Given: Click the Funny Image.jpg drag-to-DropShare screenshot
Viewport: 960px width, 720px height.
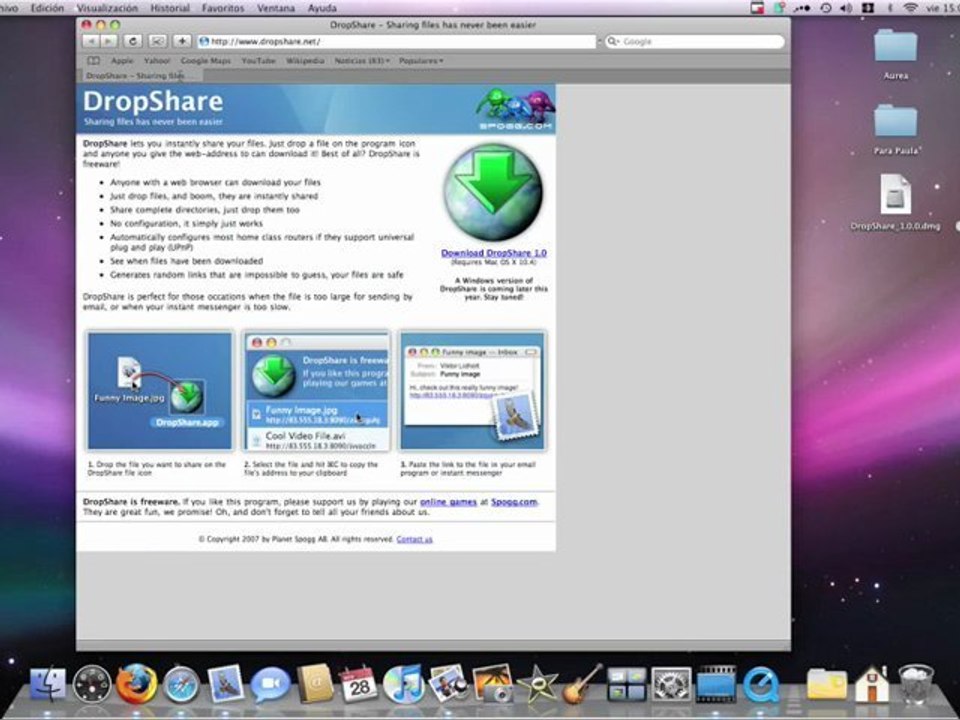Looking at the screenshot, I should [x=160, y=391].
